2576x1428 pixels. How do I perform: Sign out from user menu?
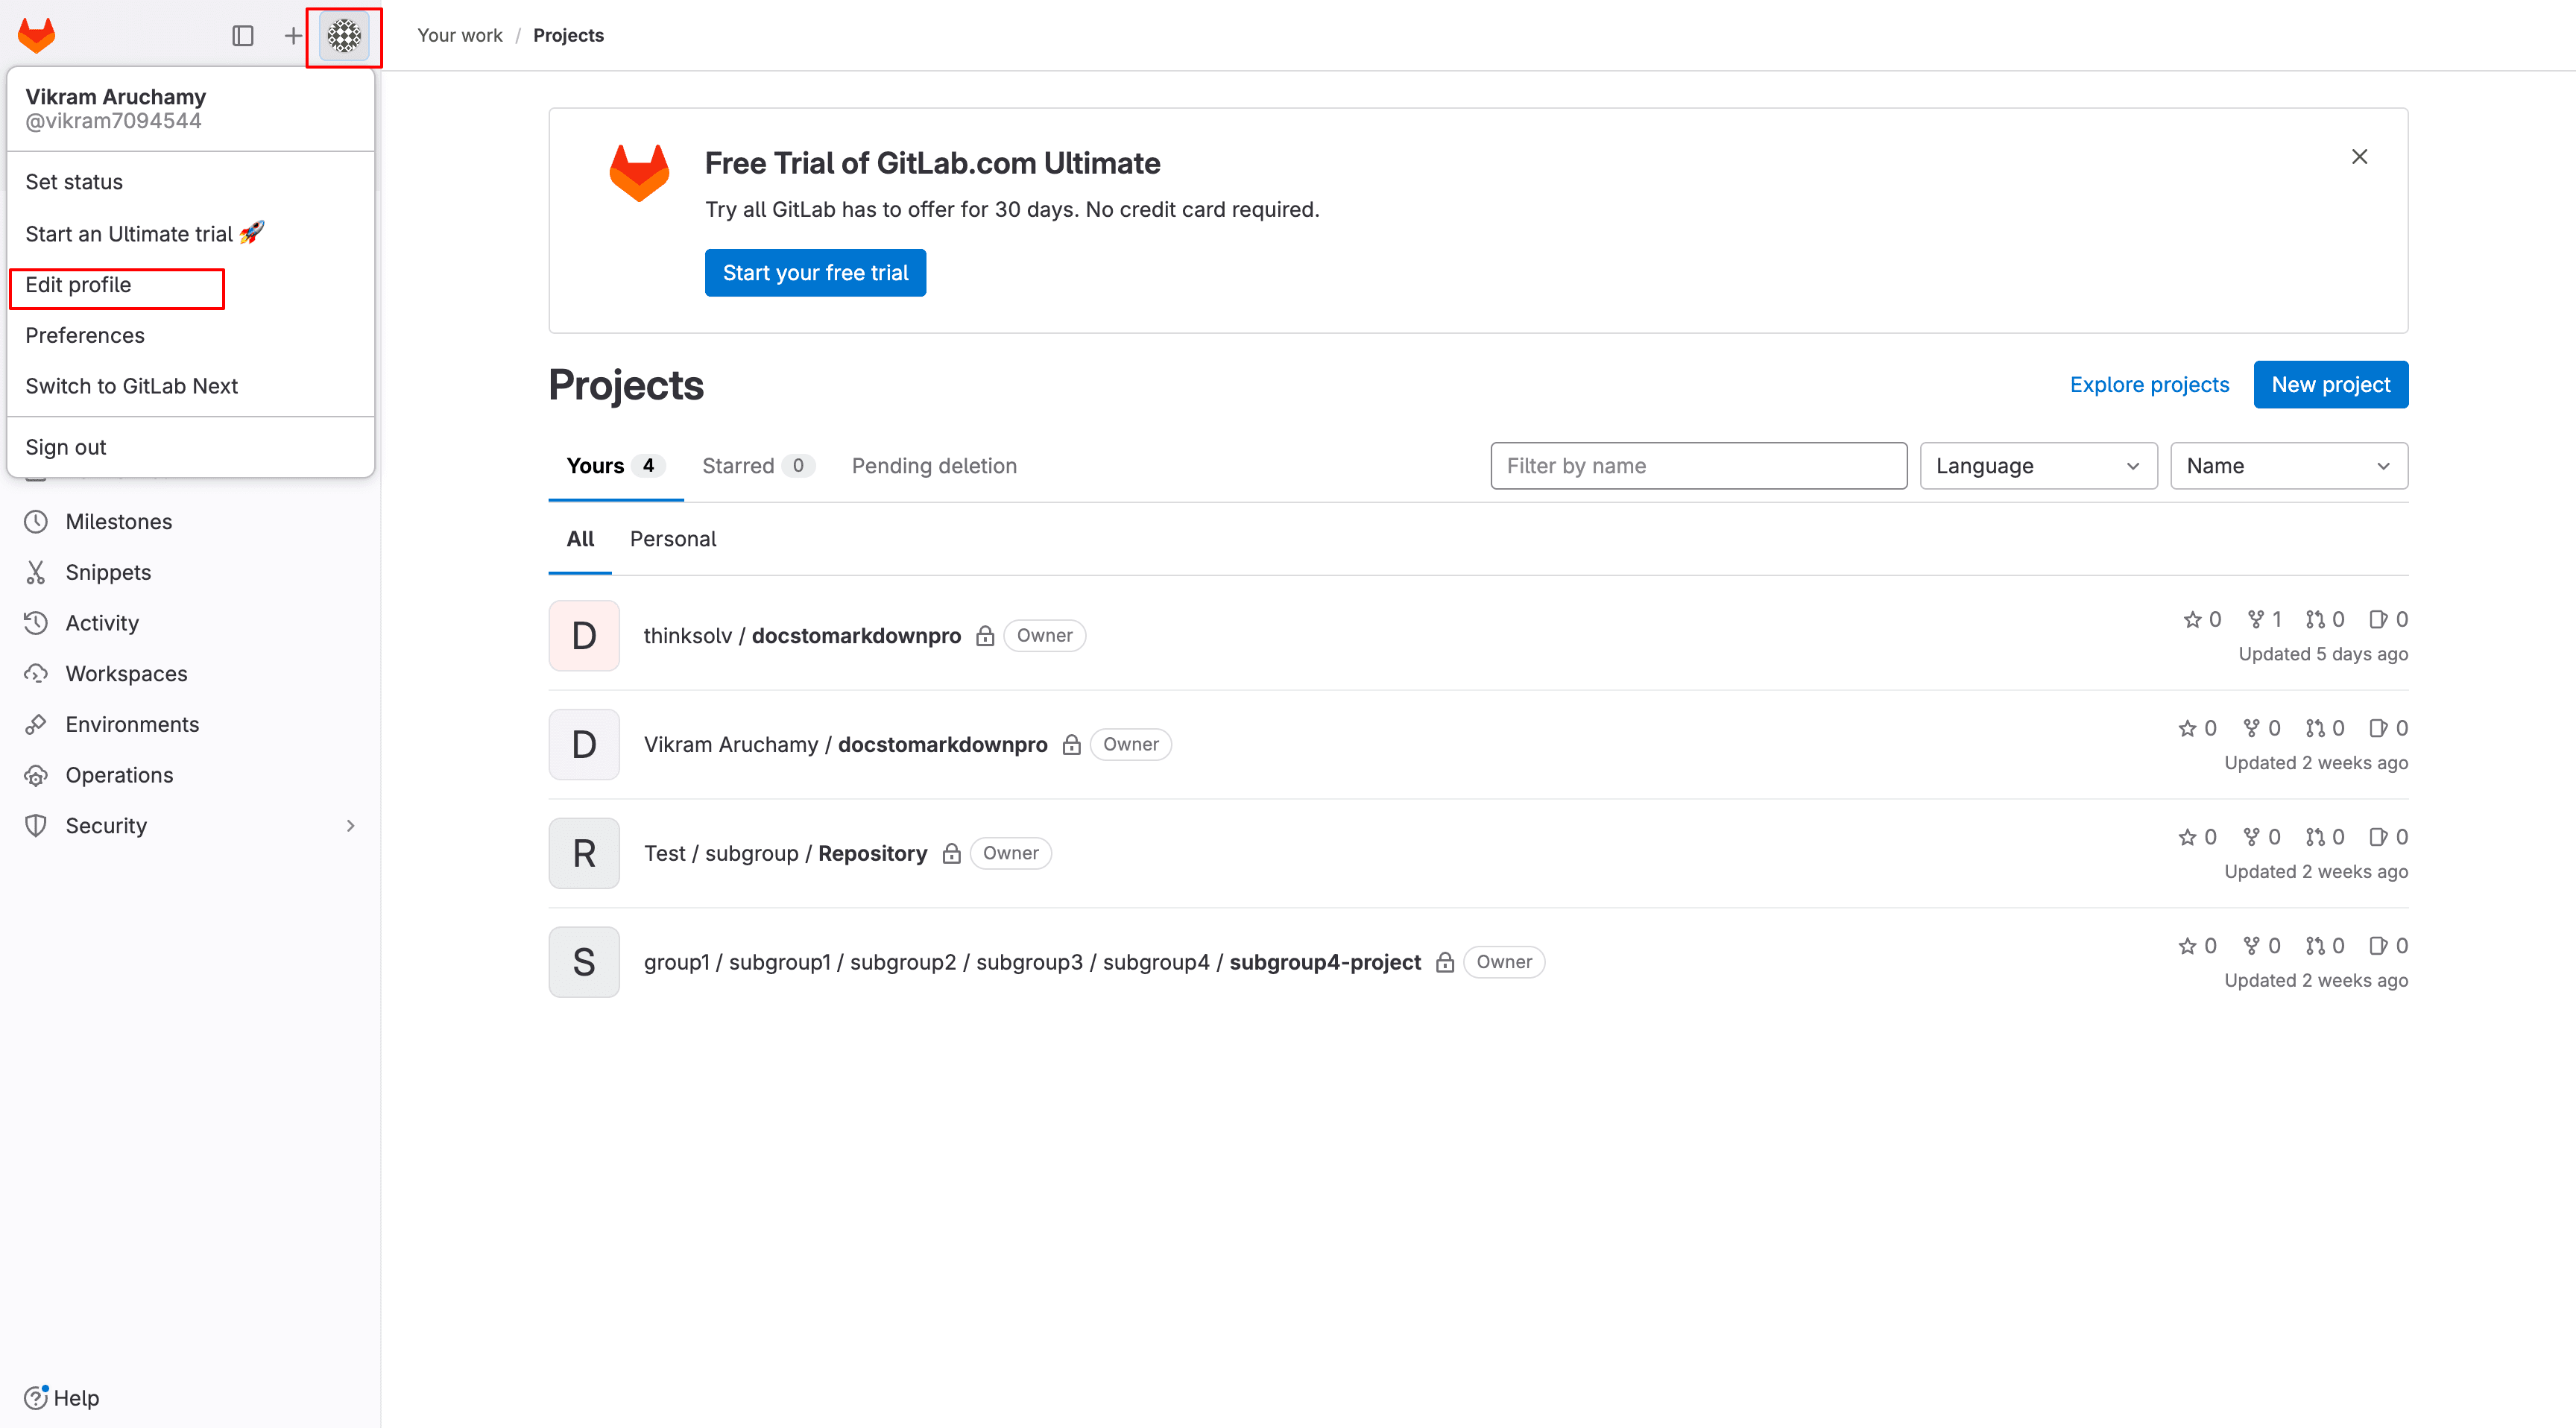tap(66, 447)
